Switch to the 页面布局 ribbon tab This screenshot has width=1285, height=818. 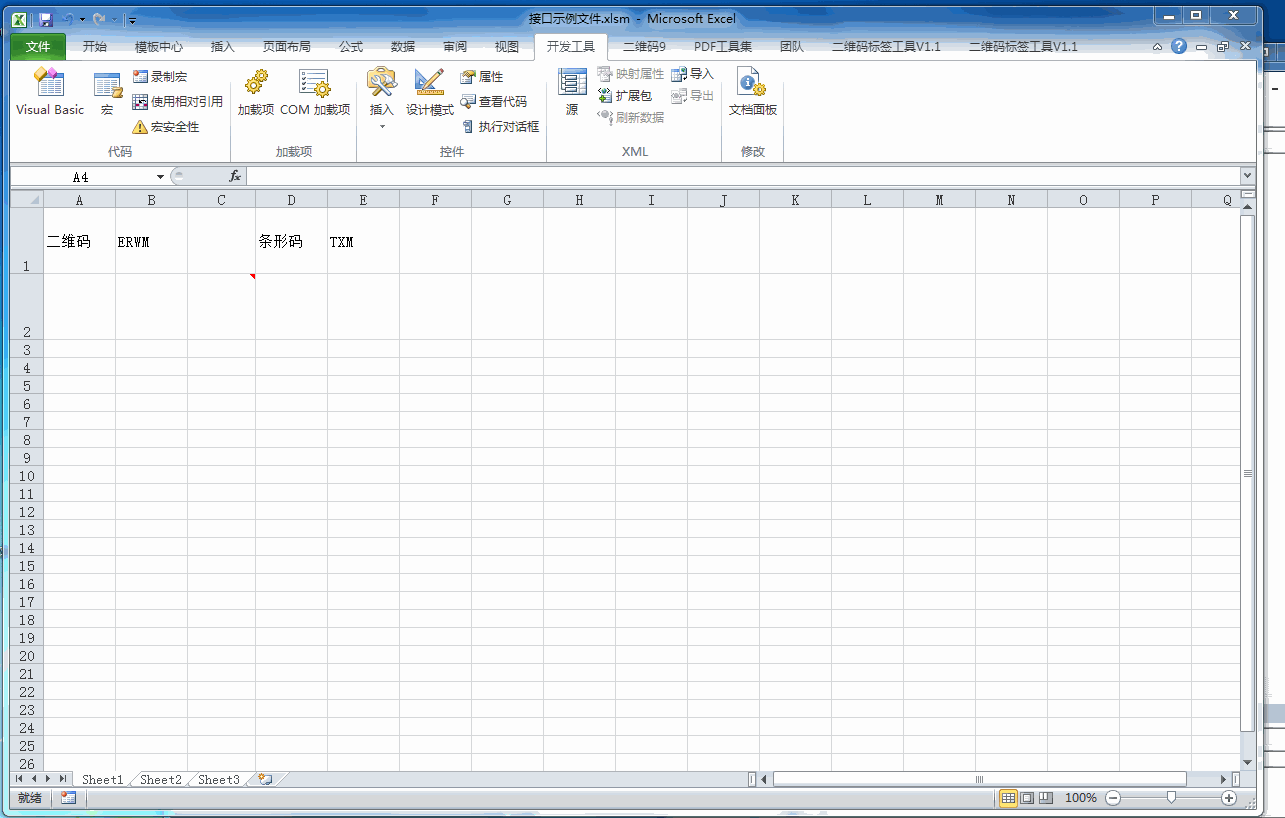(287, 46)
